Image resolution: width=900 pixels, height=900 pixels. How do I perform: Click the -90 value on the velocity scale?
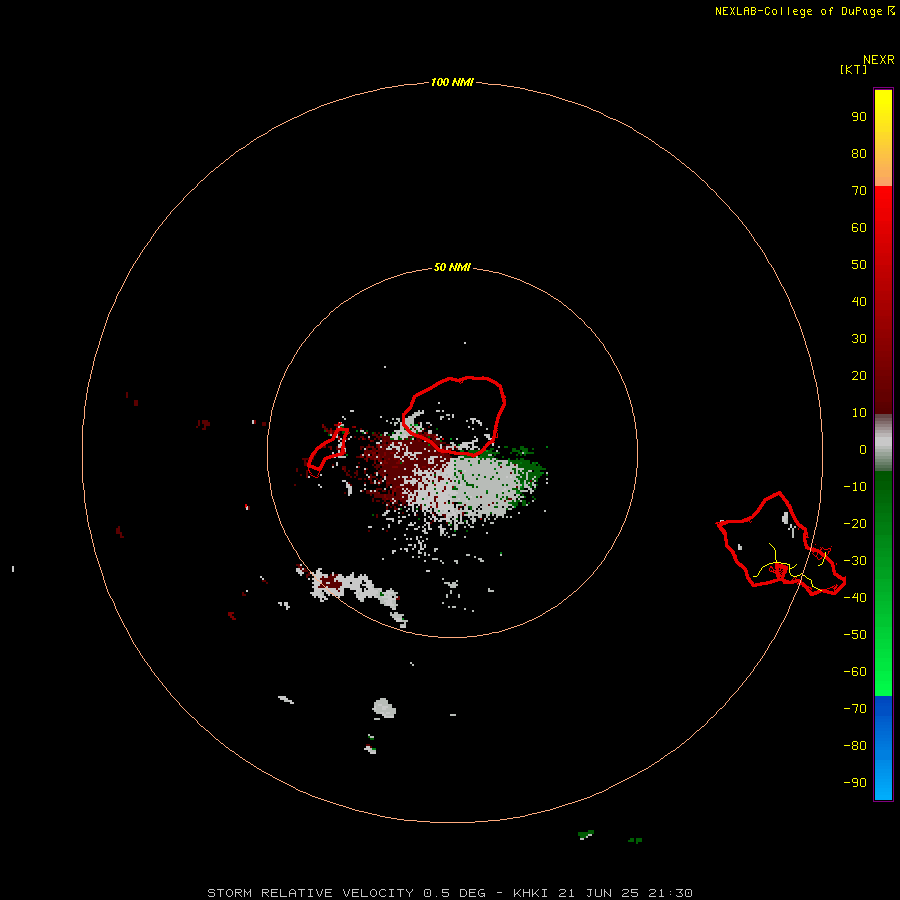click(x=855, y=782)
